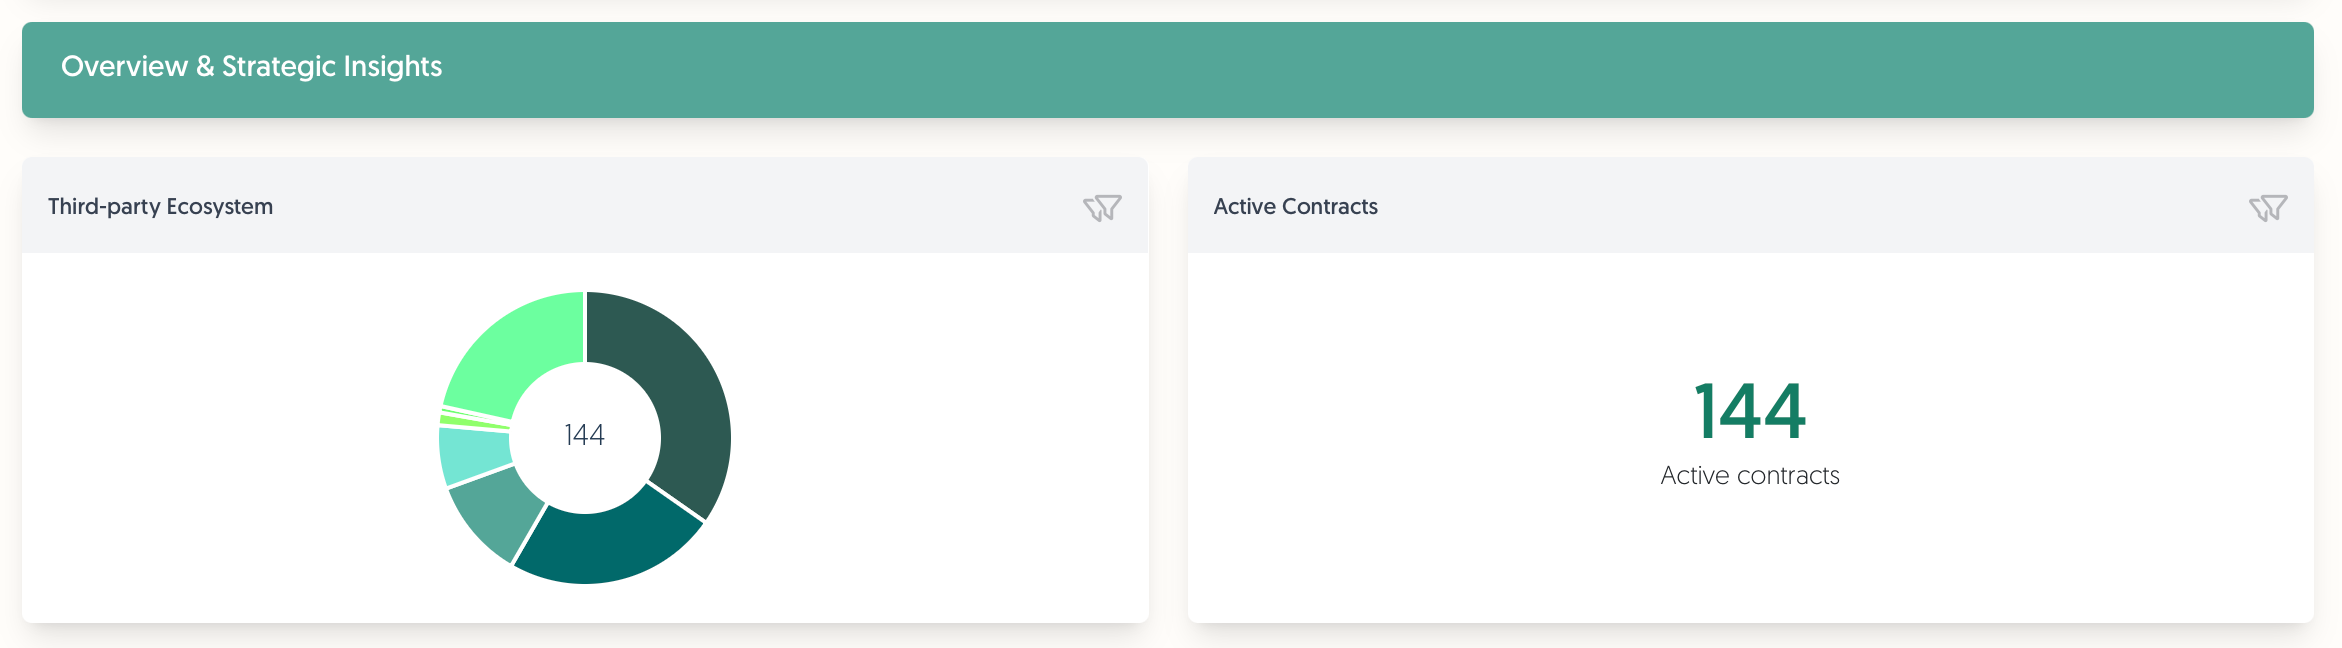Open the Third-party Ecosystem filter icon
The width and height of the screenshot is (2342, 648).
point(1102,207)
